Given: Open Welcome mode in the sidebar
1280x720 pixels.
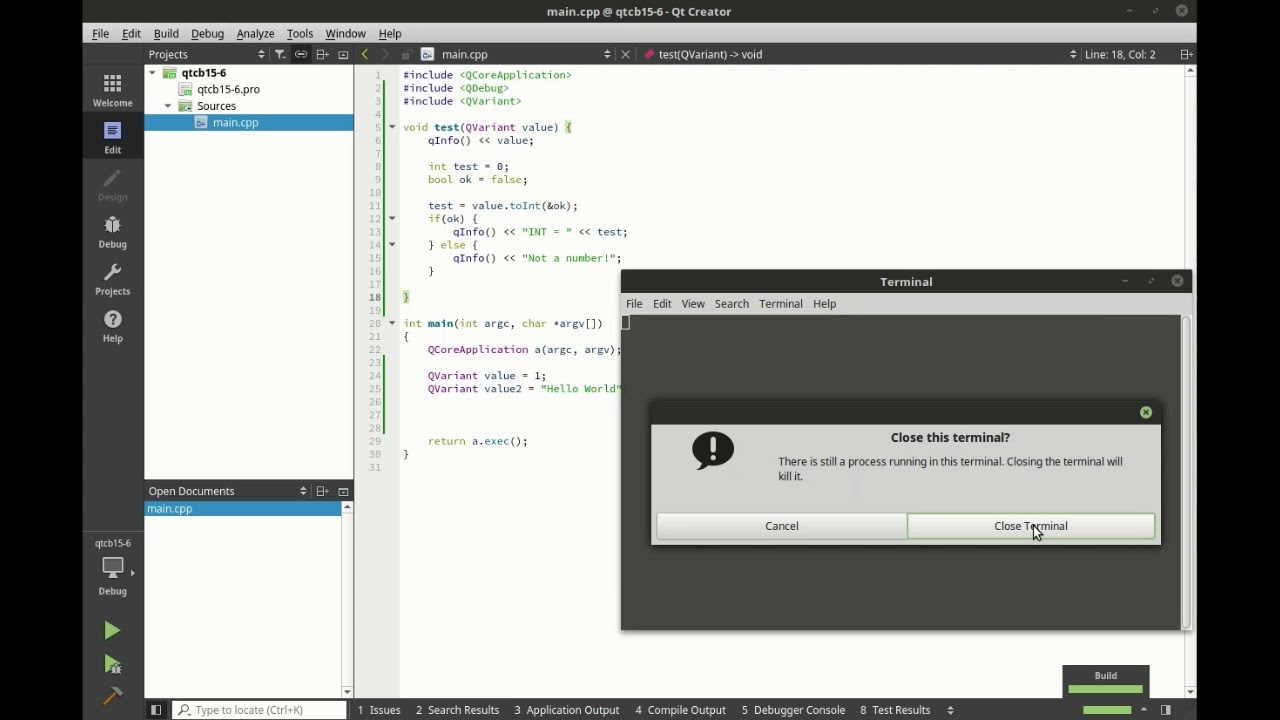Looking at the screenshot, I should click(112, 90).
